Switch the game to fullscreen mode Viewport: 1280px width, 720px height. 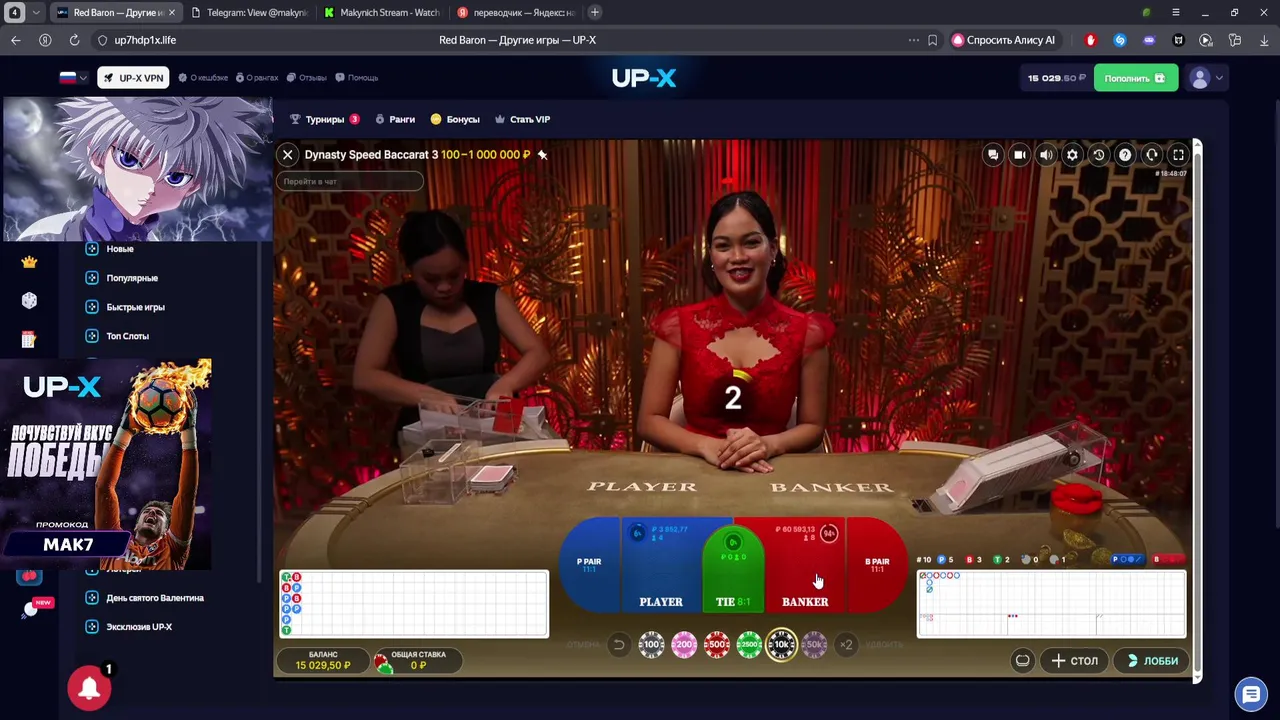(x=1178, y=155)
